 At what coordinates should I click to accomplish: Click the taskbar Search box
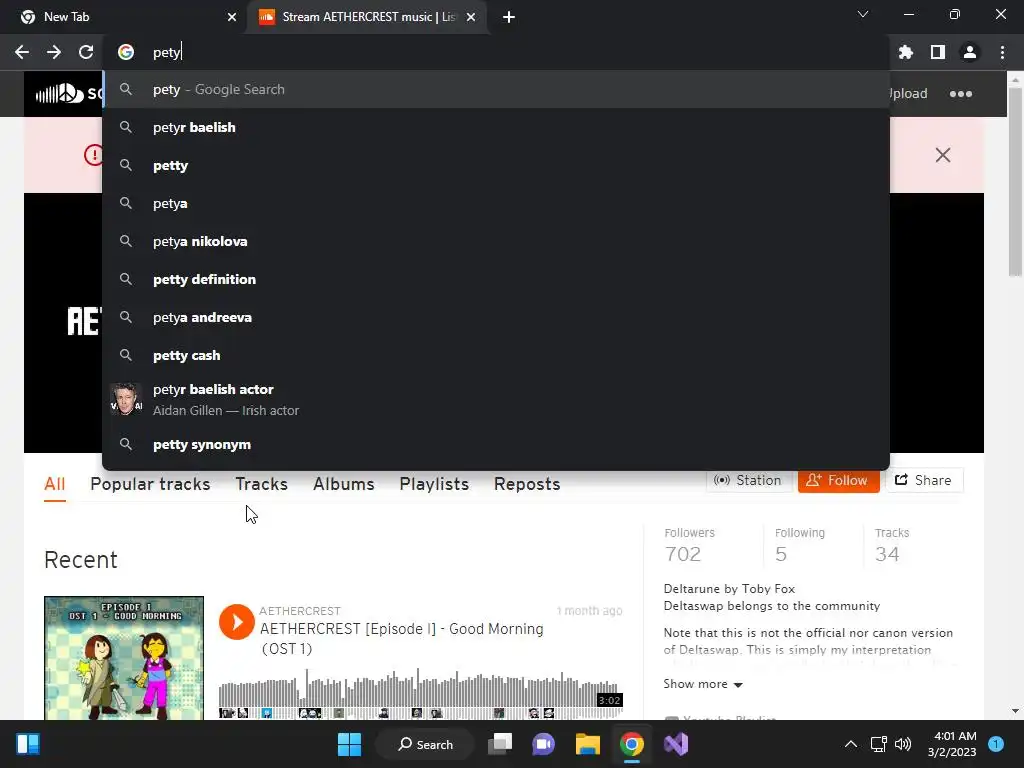pos(425,744)
